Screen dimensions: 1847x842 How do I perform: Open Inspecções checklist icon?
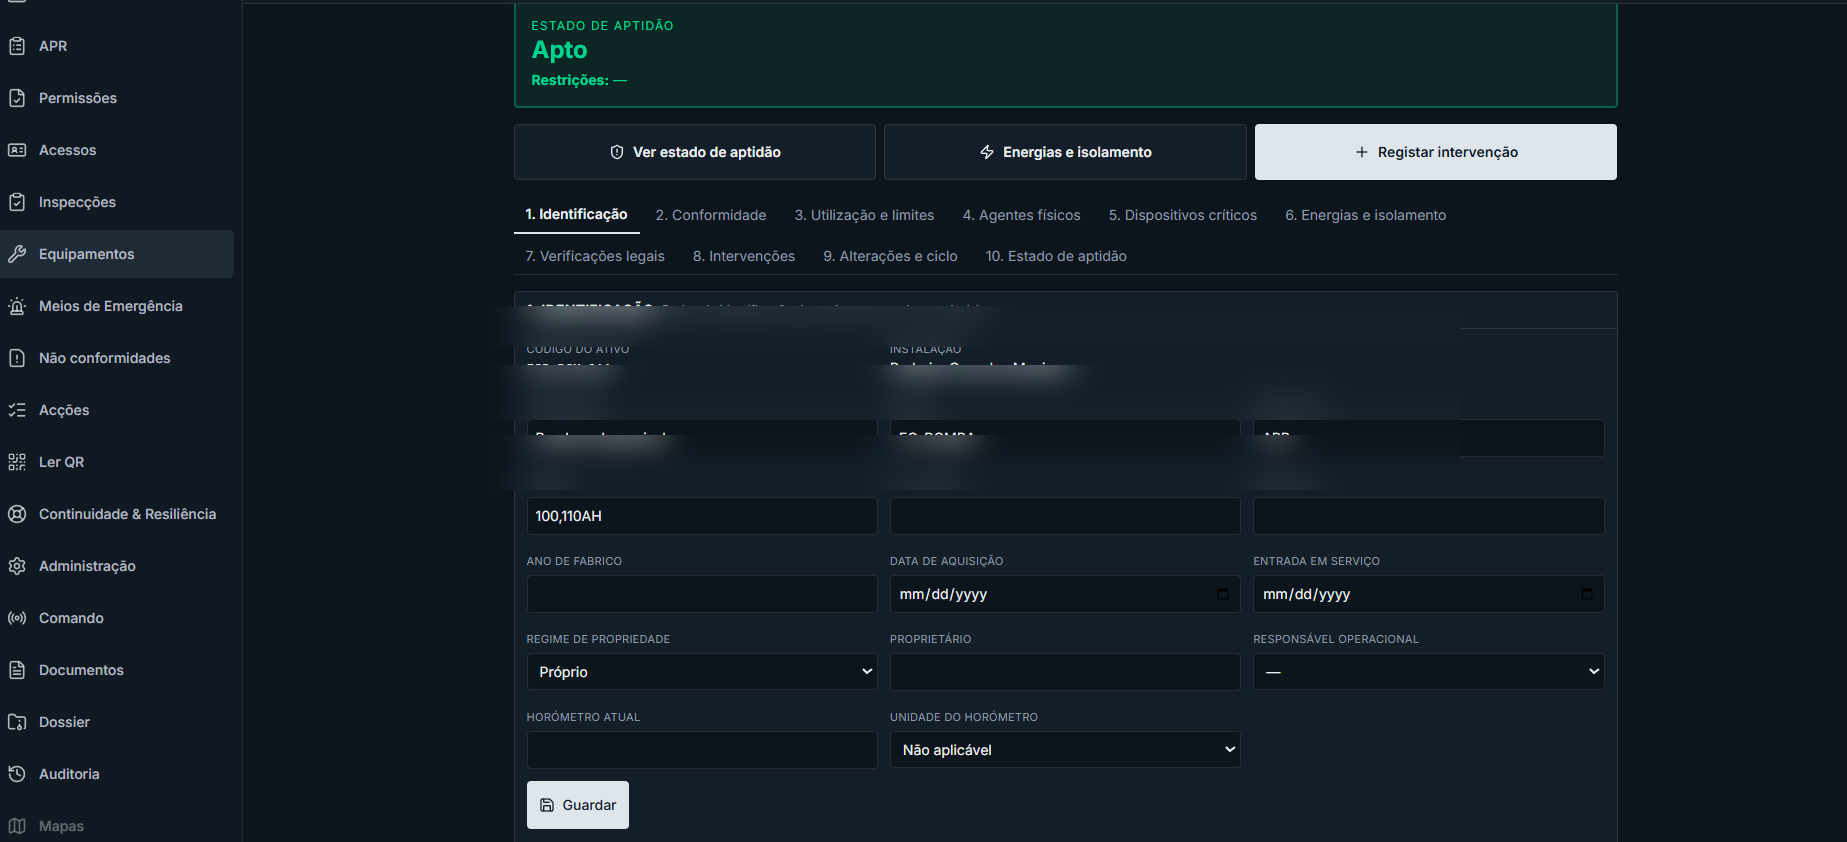click(17, 202)
